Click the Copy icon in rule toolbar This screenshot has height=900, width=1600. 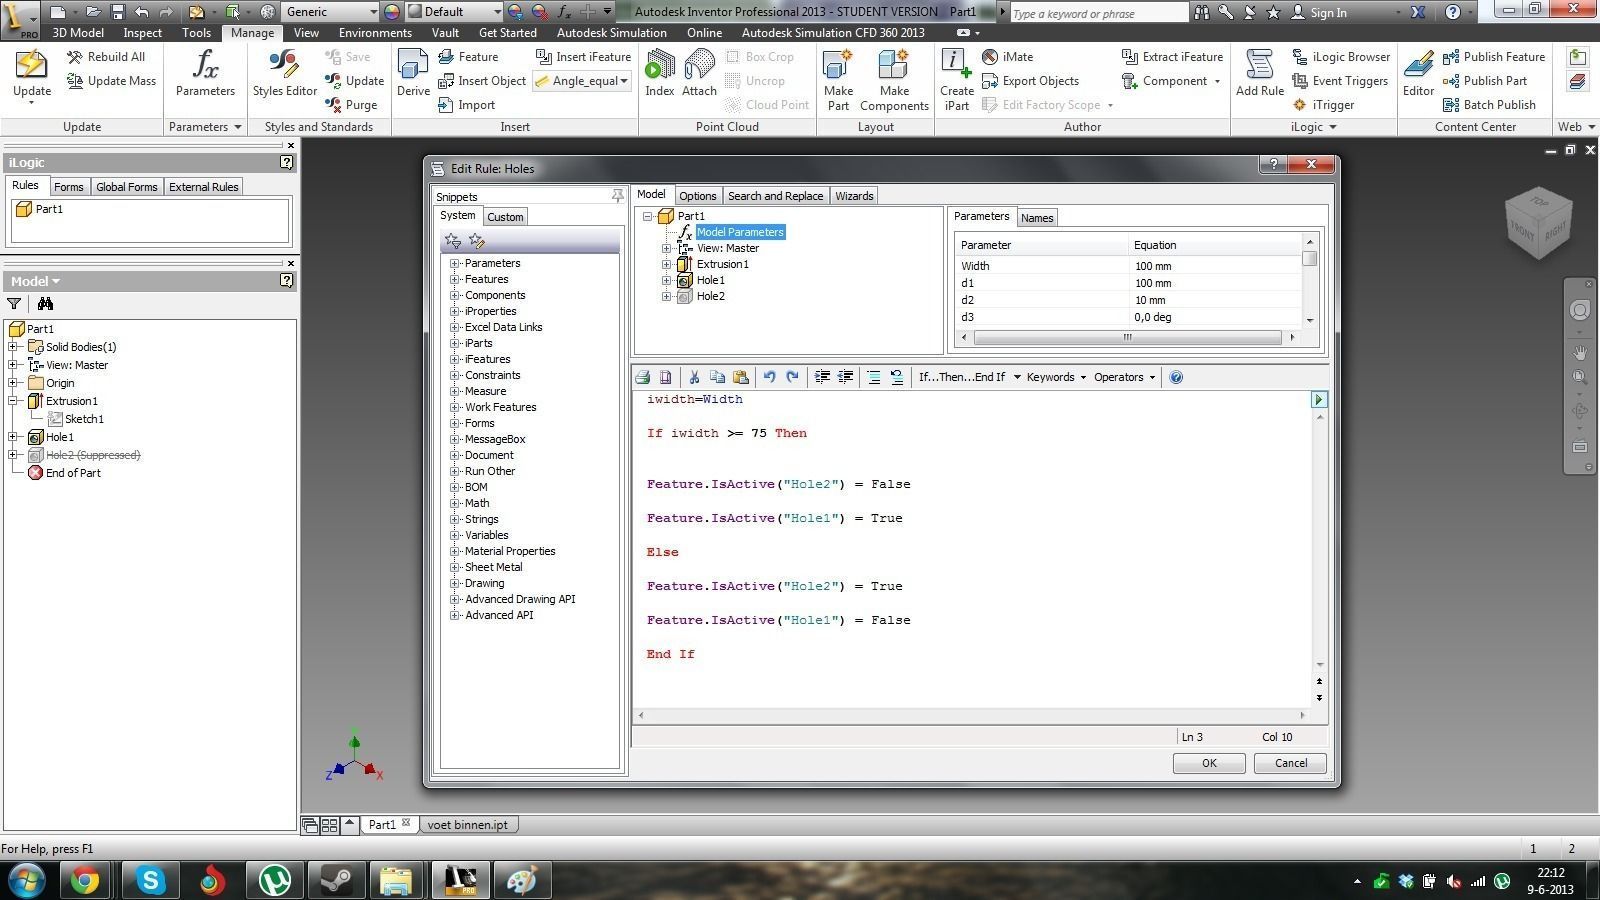pos(717,377)
